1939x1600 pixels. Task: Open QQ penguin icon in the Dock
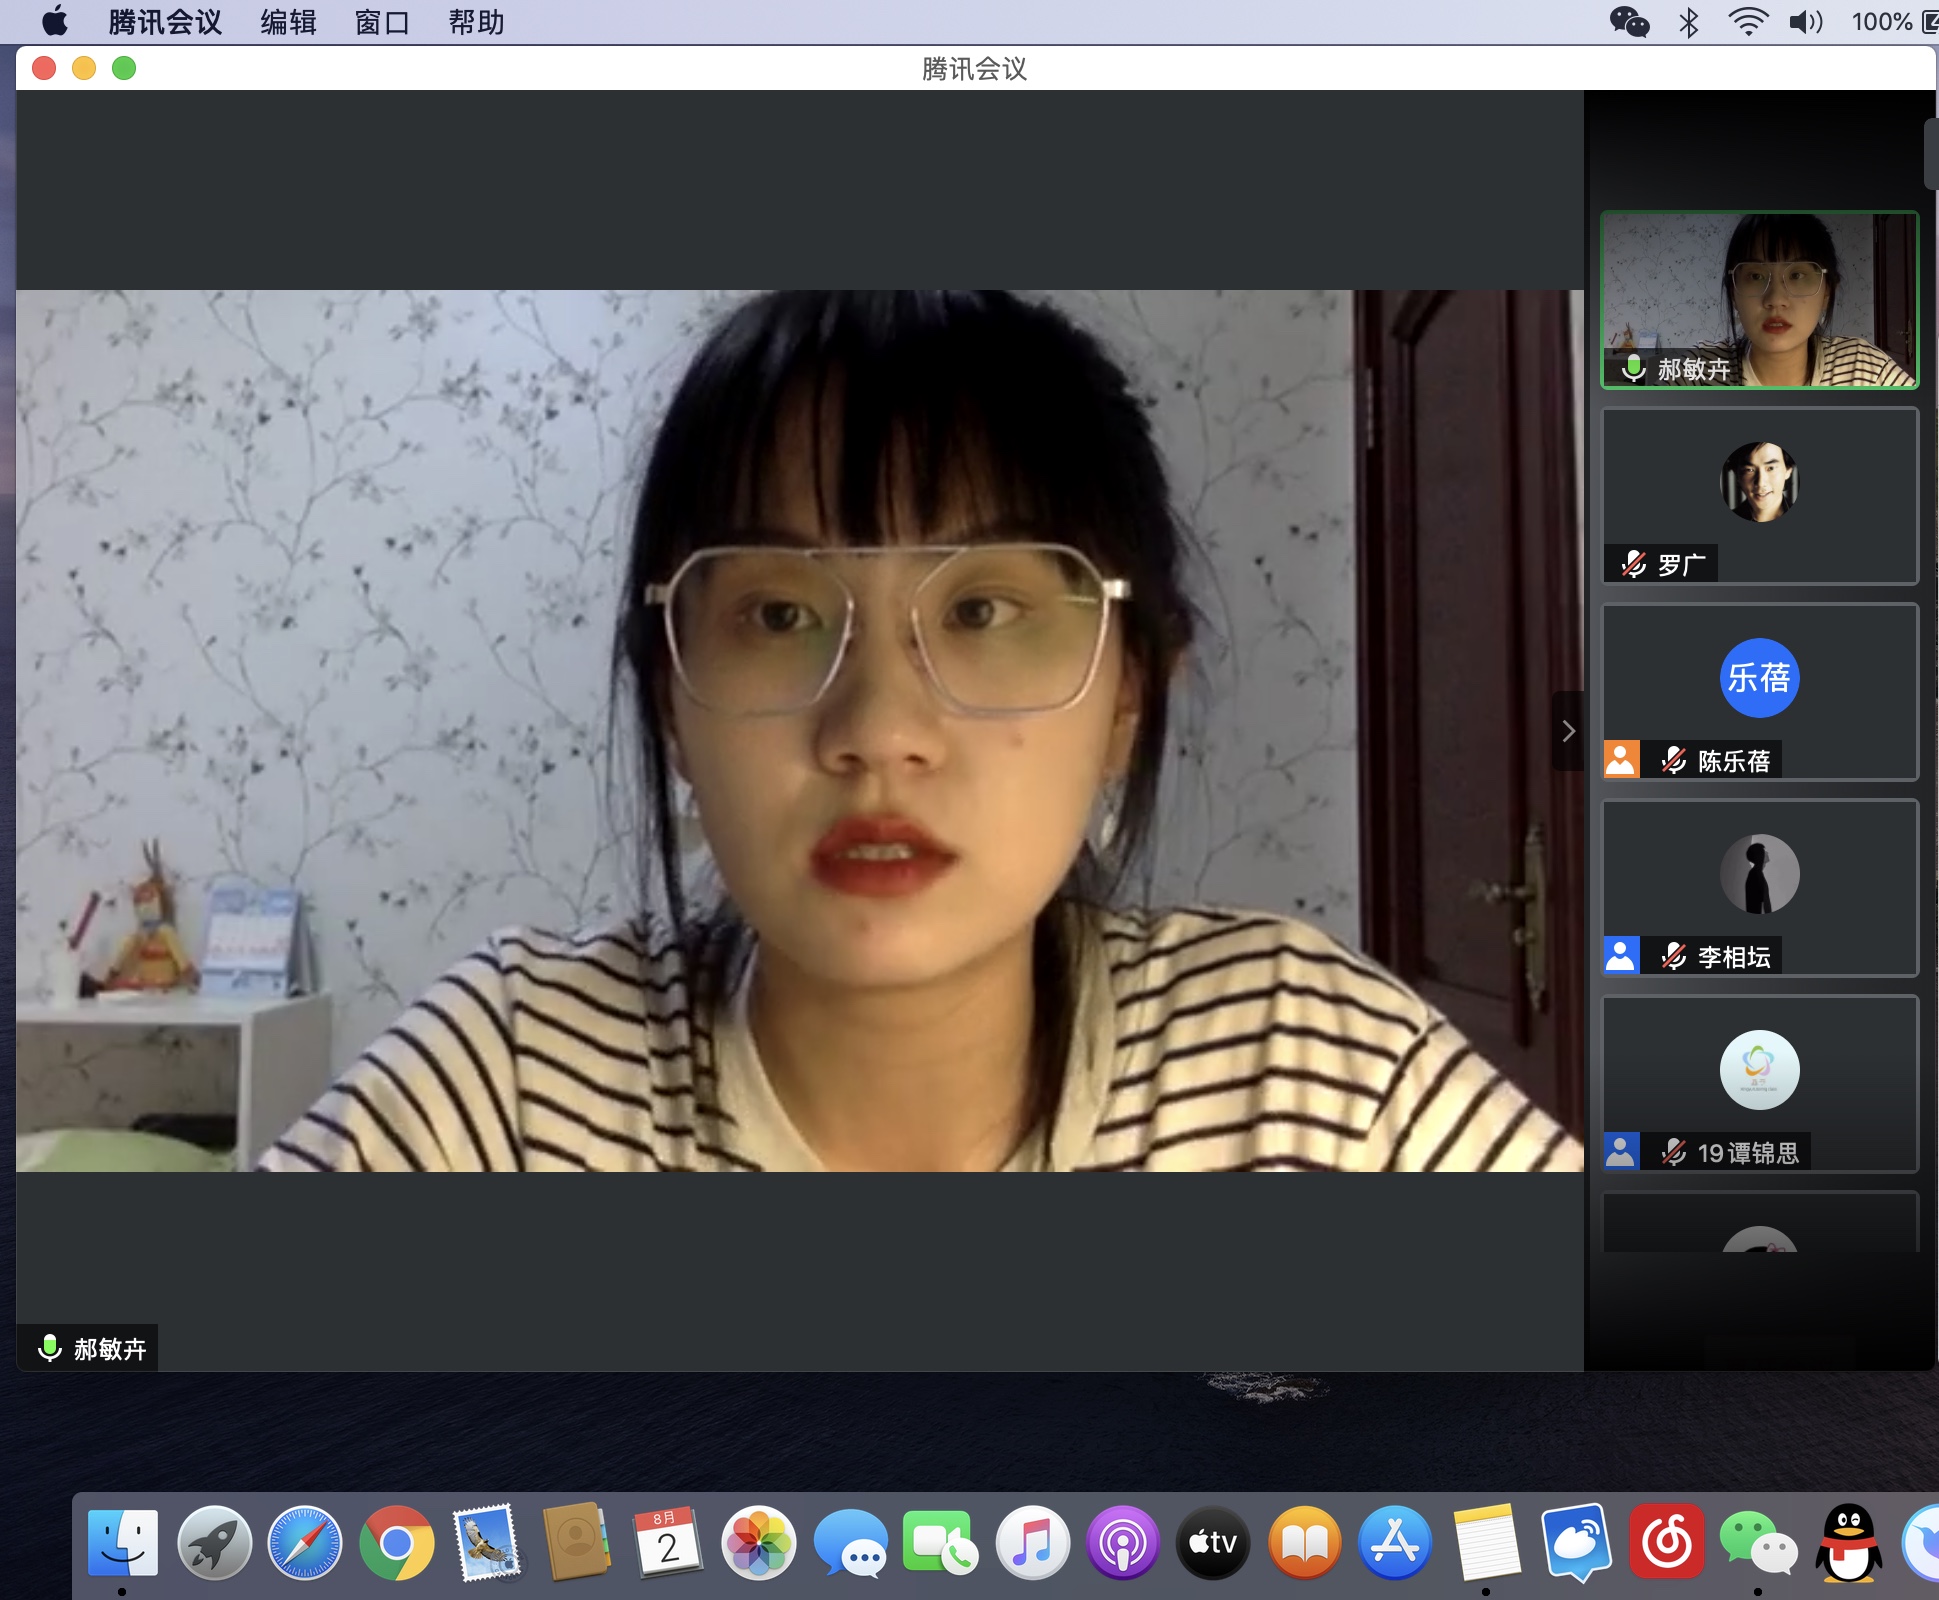1849,1543
